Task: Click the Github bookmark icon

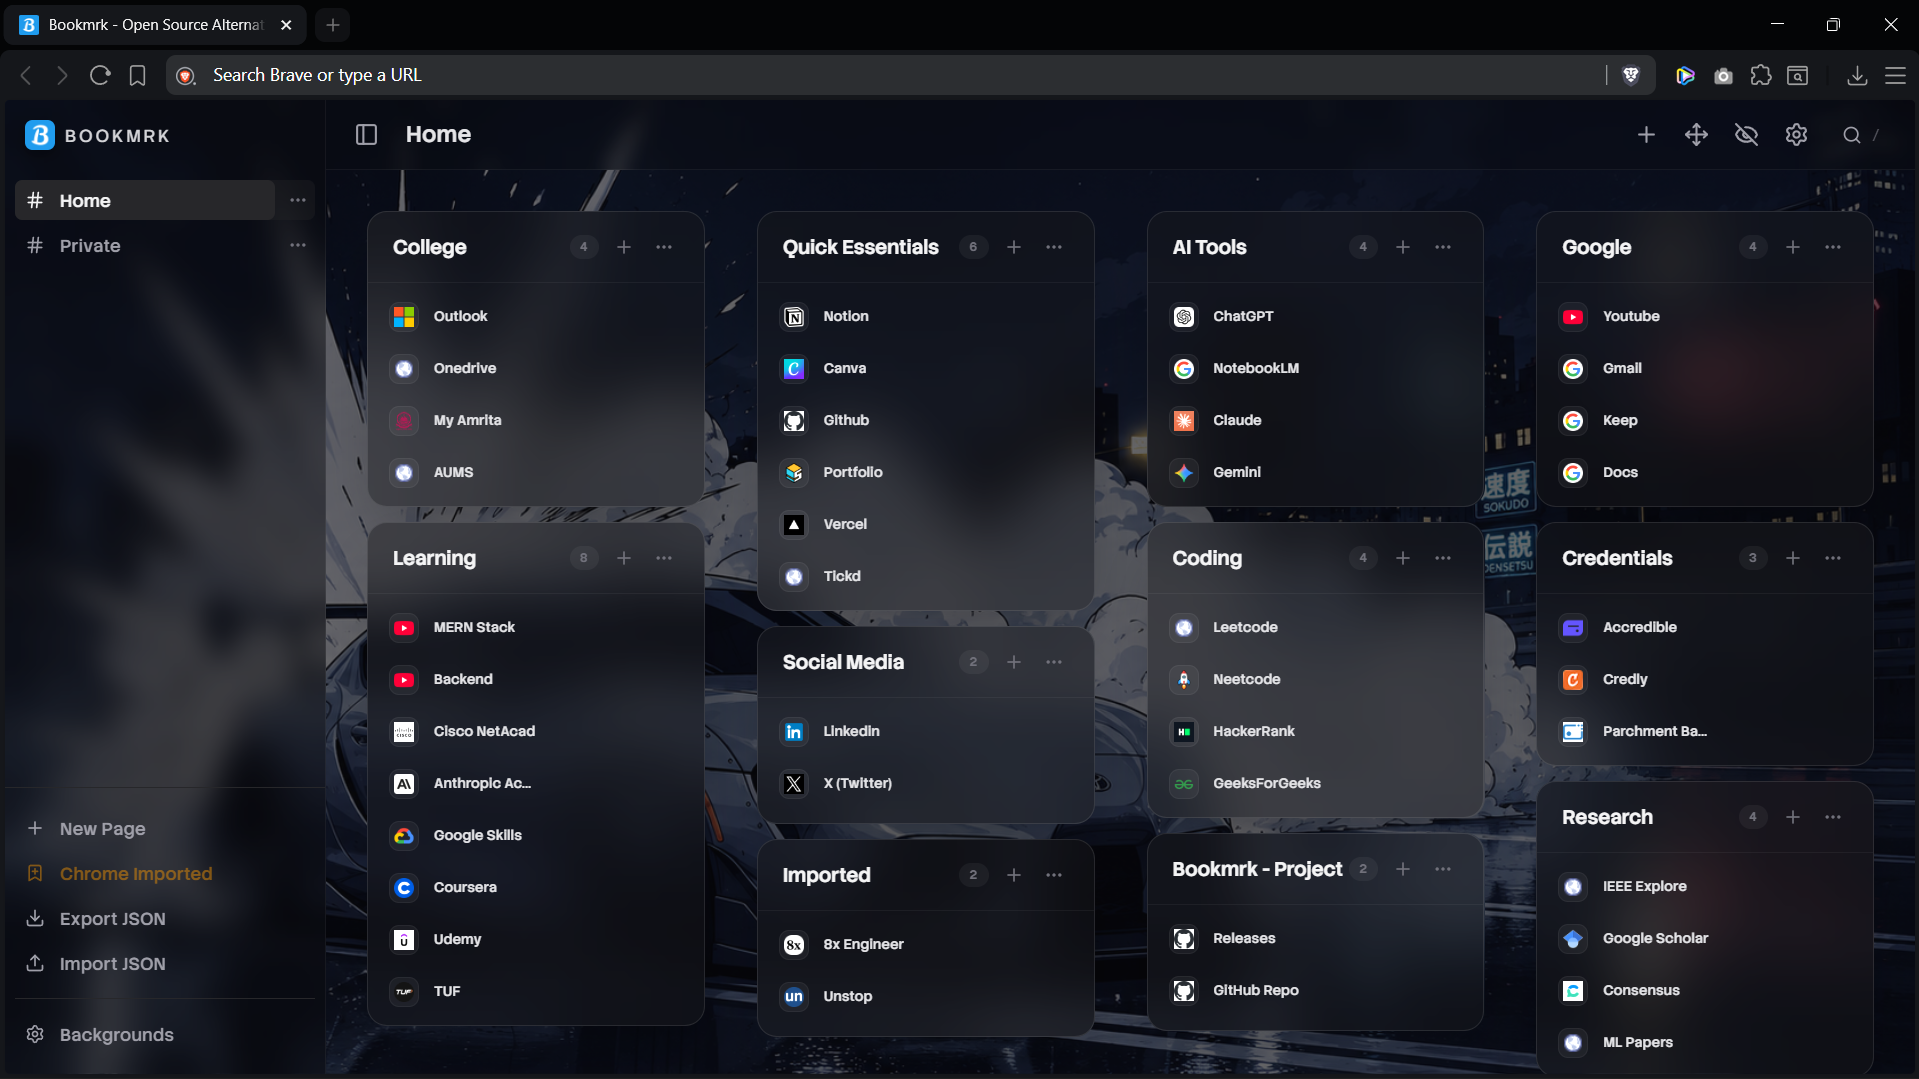Action: click(794, 421)
